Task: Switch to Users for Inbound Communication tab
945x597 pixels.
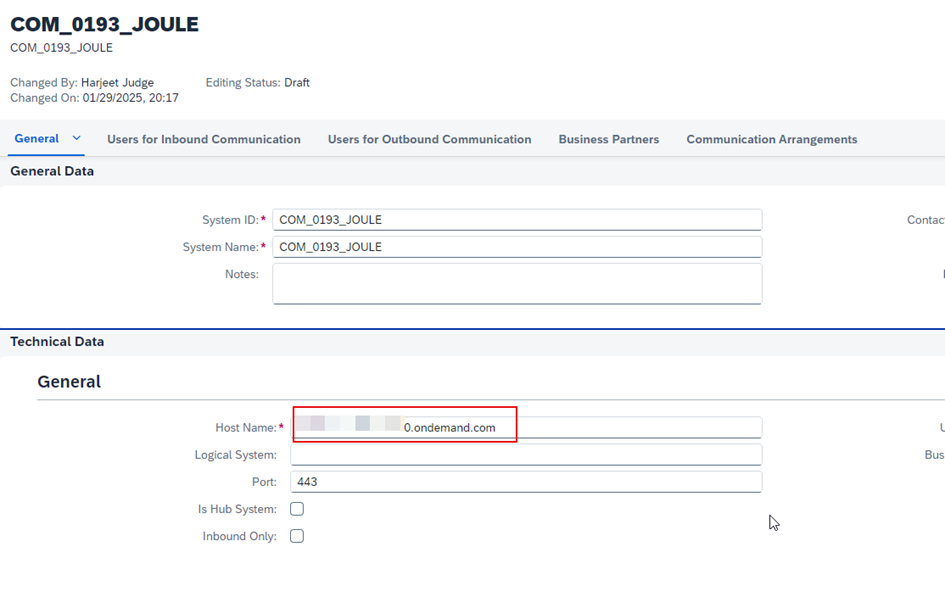Action: [204, 140]
